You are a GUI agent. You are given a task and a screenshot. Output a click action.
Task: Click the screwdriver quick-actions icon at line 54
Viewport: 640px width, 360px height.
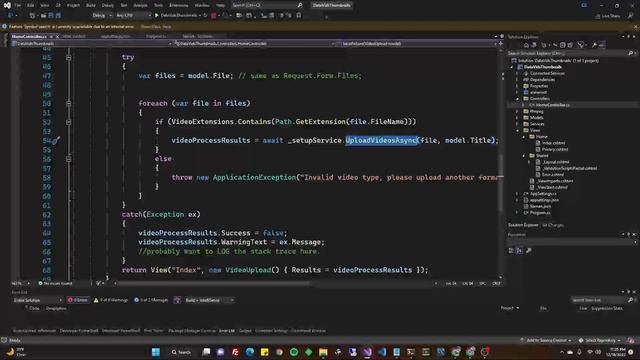click(56, 141)
